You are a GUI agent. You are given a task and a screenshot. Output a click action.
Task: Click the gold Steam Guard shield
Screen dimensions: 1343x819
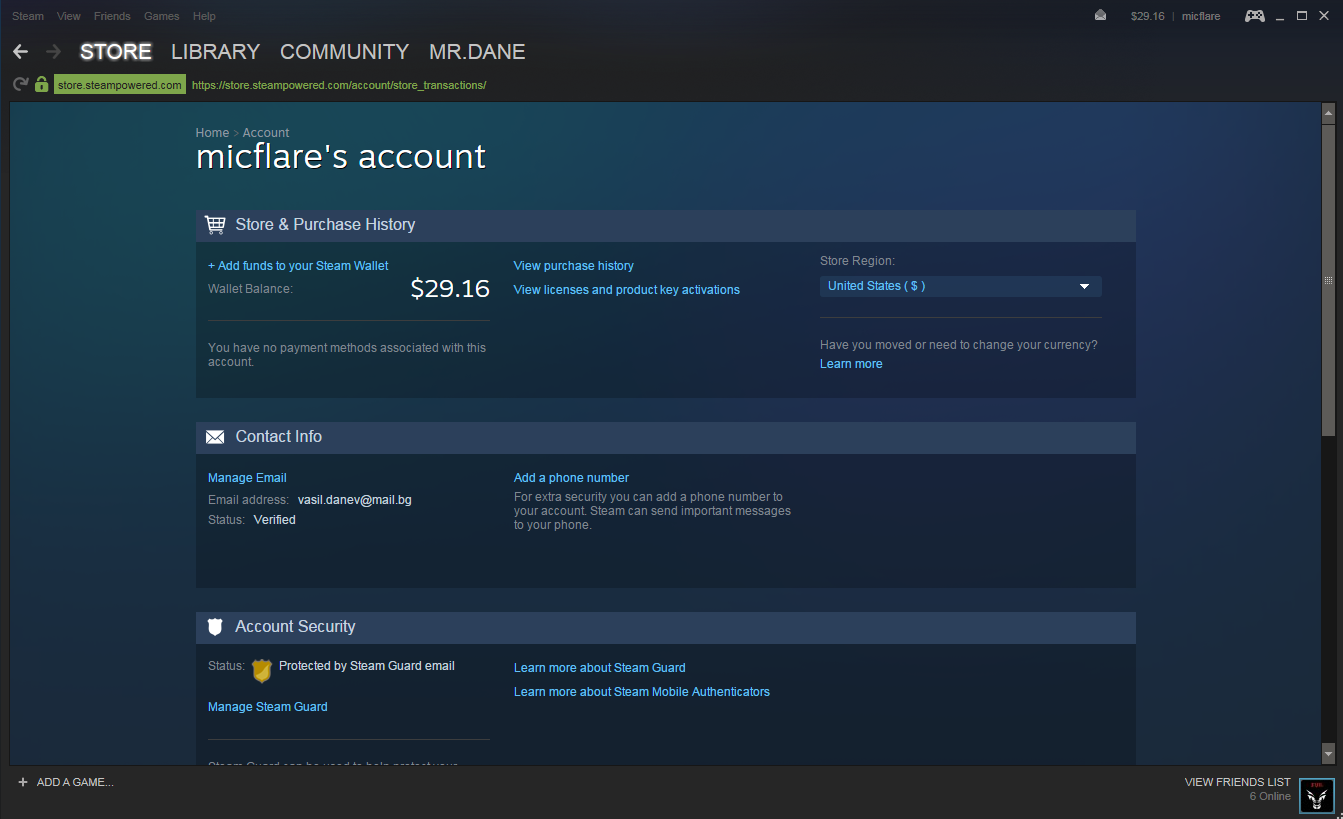click(262, 670)
